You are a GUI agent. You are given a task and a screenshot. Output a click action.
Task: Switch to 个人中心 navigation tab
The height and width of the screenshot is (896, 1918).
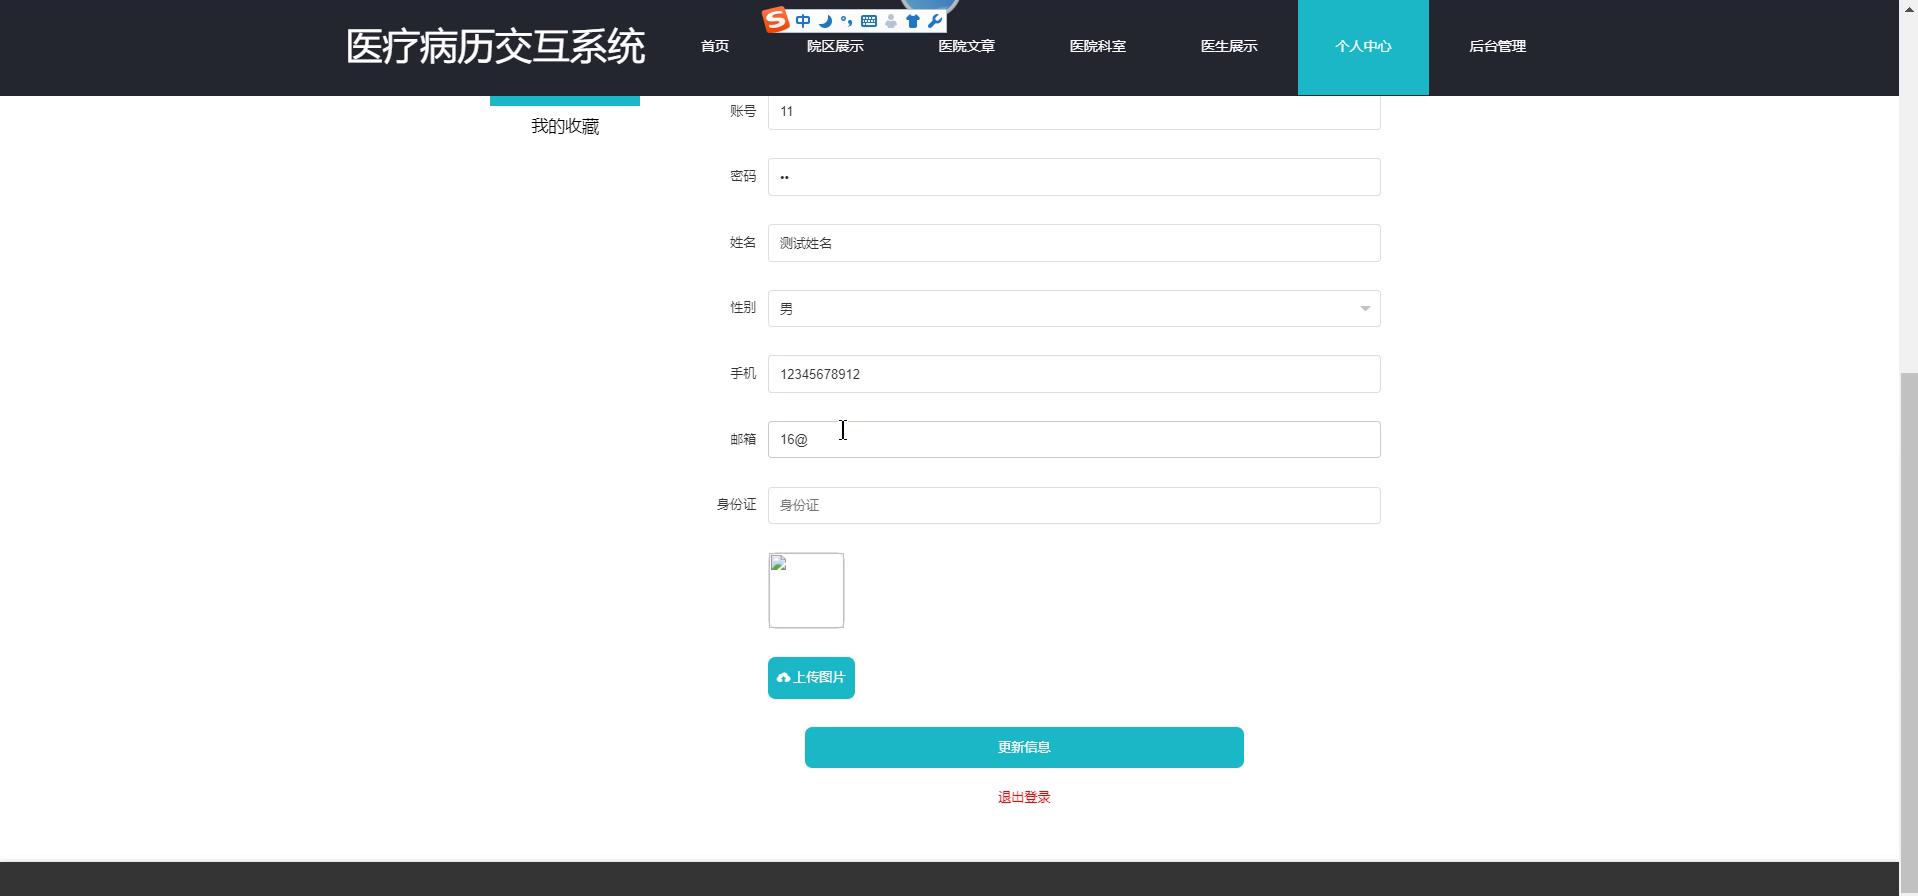coord(1362,47)
